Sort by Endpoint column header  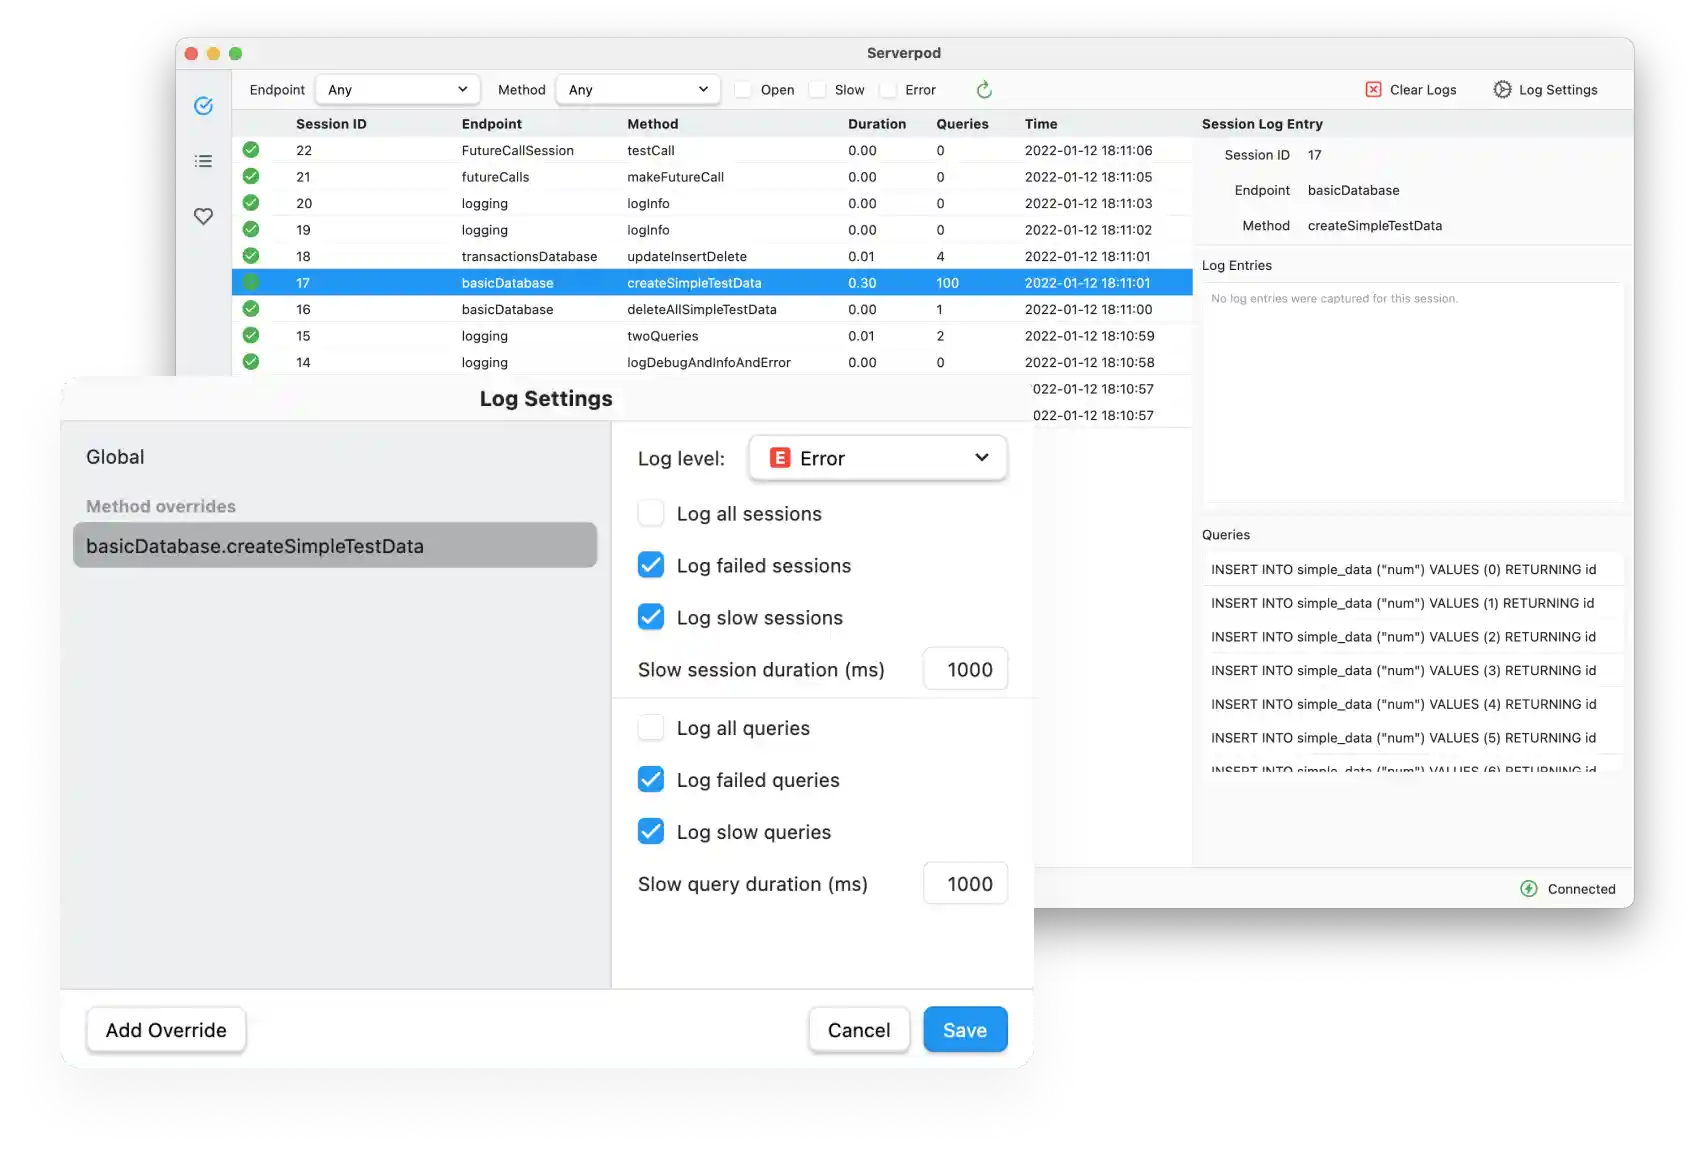coord(492,124)
